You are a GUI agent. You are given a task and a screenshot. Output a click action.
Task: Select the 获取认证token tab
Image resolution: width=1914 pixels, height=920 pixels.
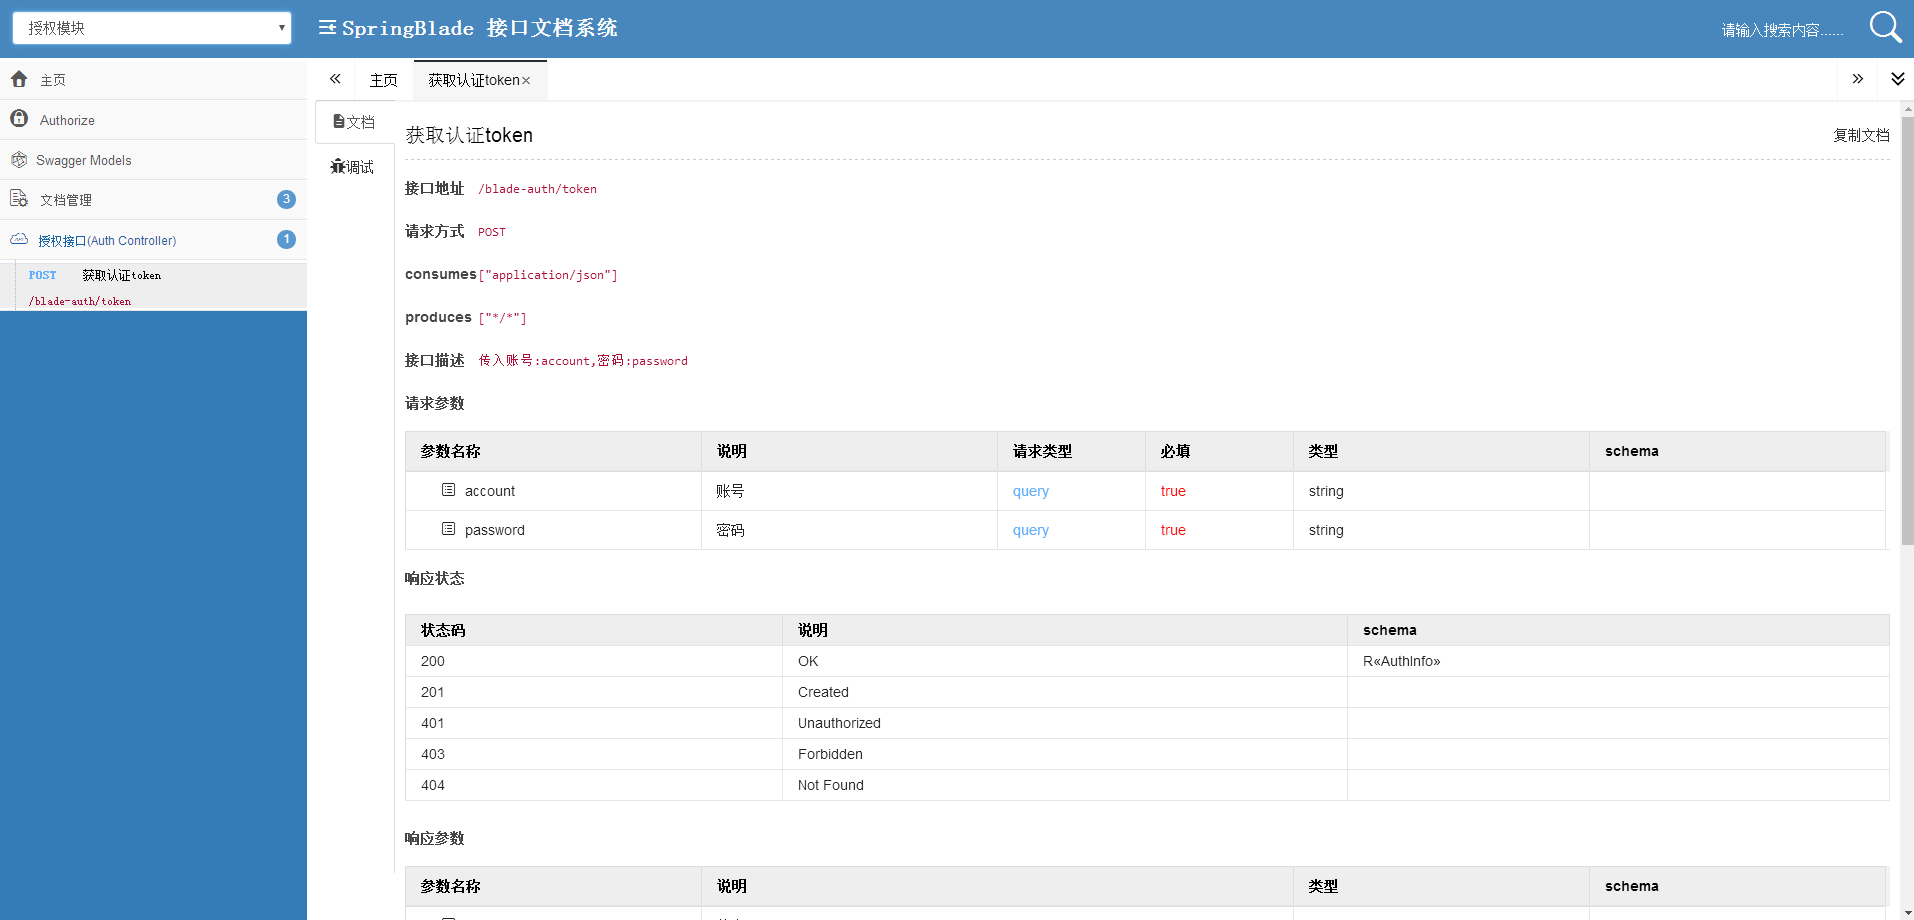coord(473,79)
